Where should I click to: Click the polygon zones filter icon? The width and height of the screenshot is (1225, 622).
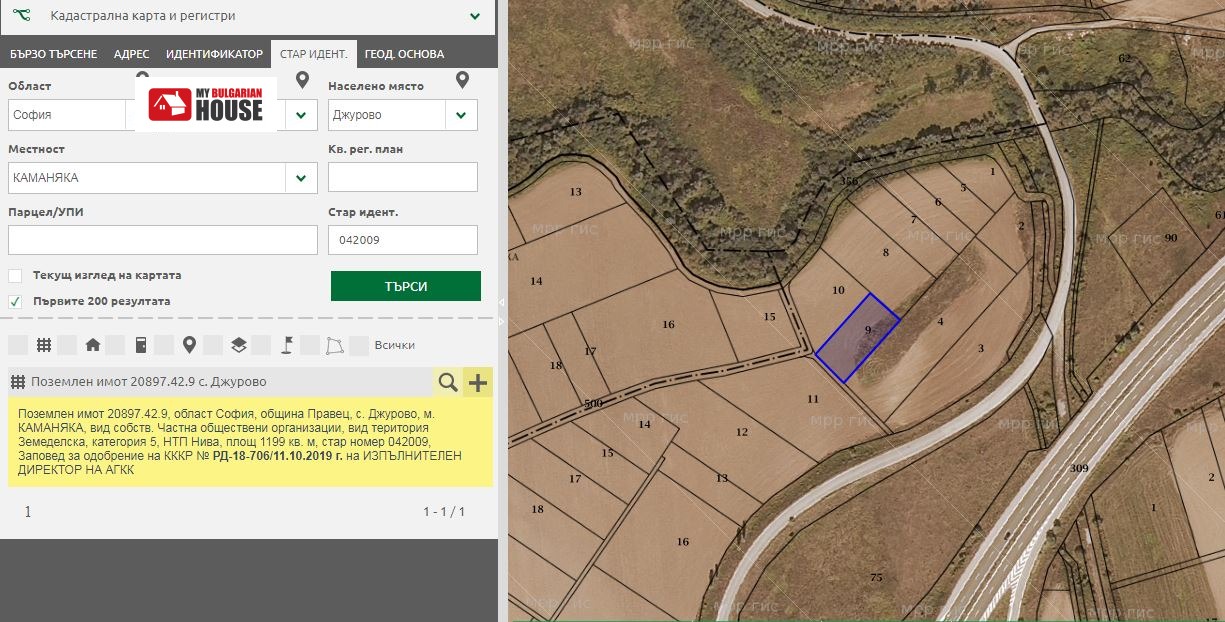pos(335,345)
